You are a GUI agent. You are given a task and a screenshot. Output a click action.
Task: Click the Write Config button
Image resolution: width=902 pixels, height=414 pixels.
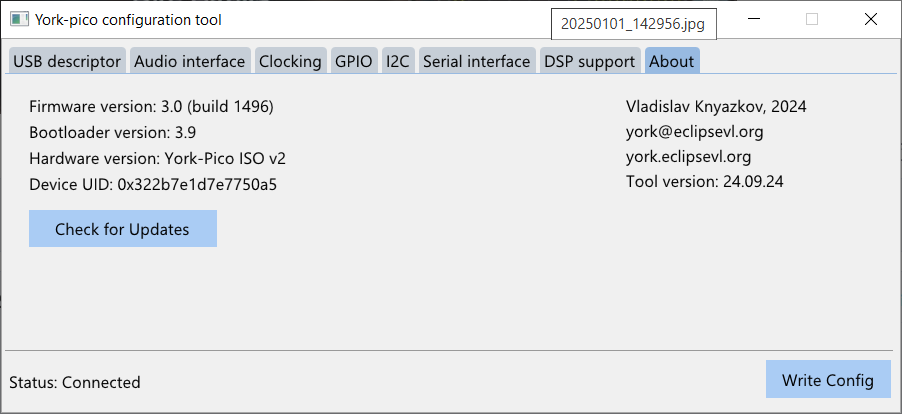click(x=828, y=380)
